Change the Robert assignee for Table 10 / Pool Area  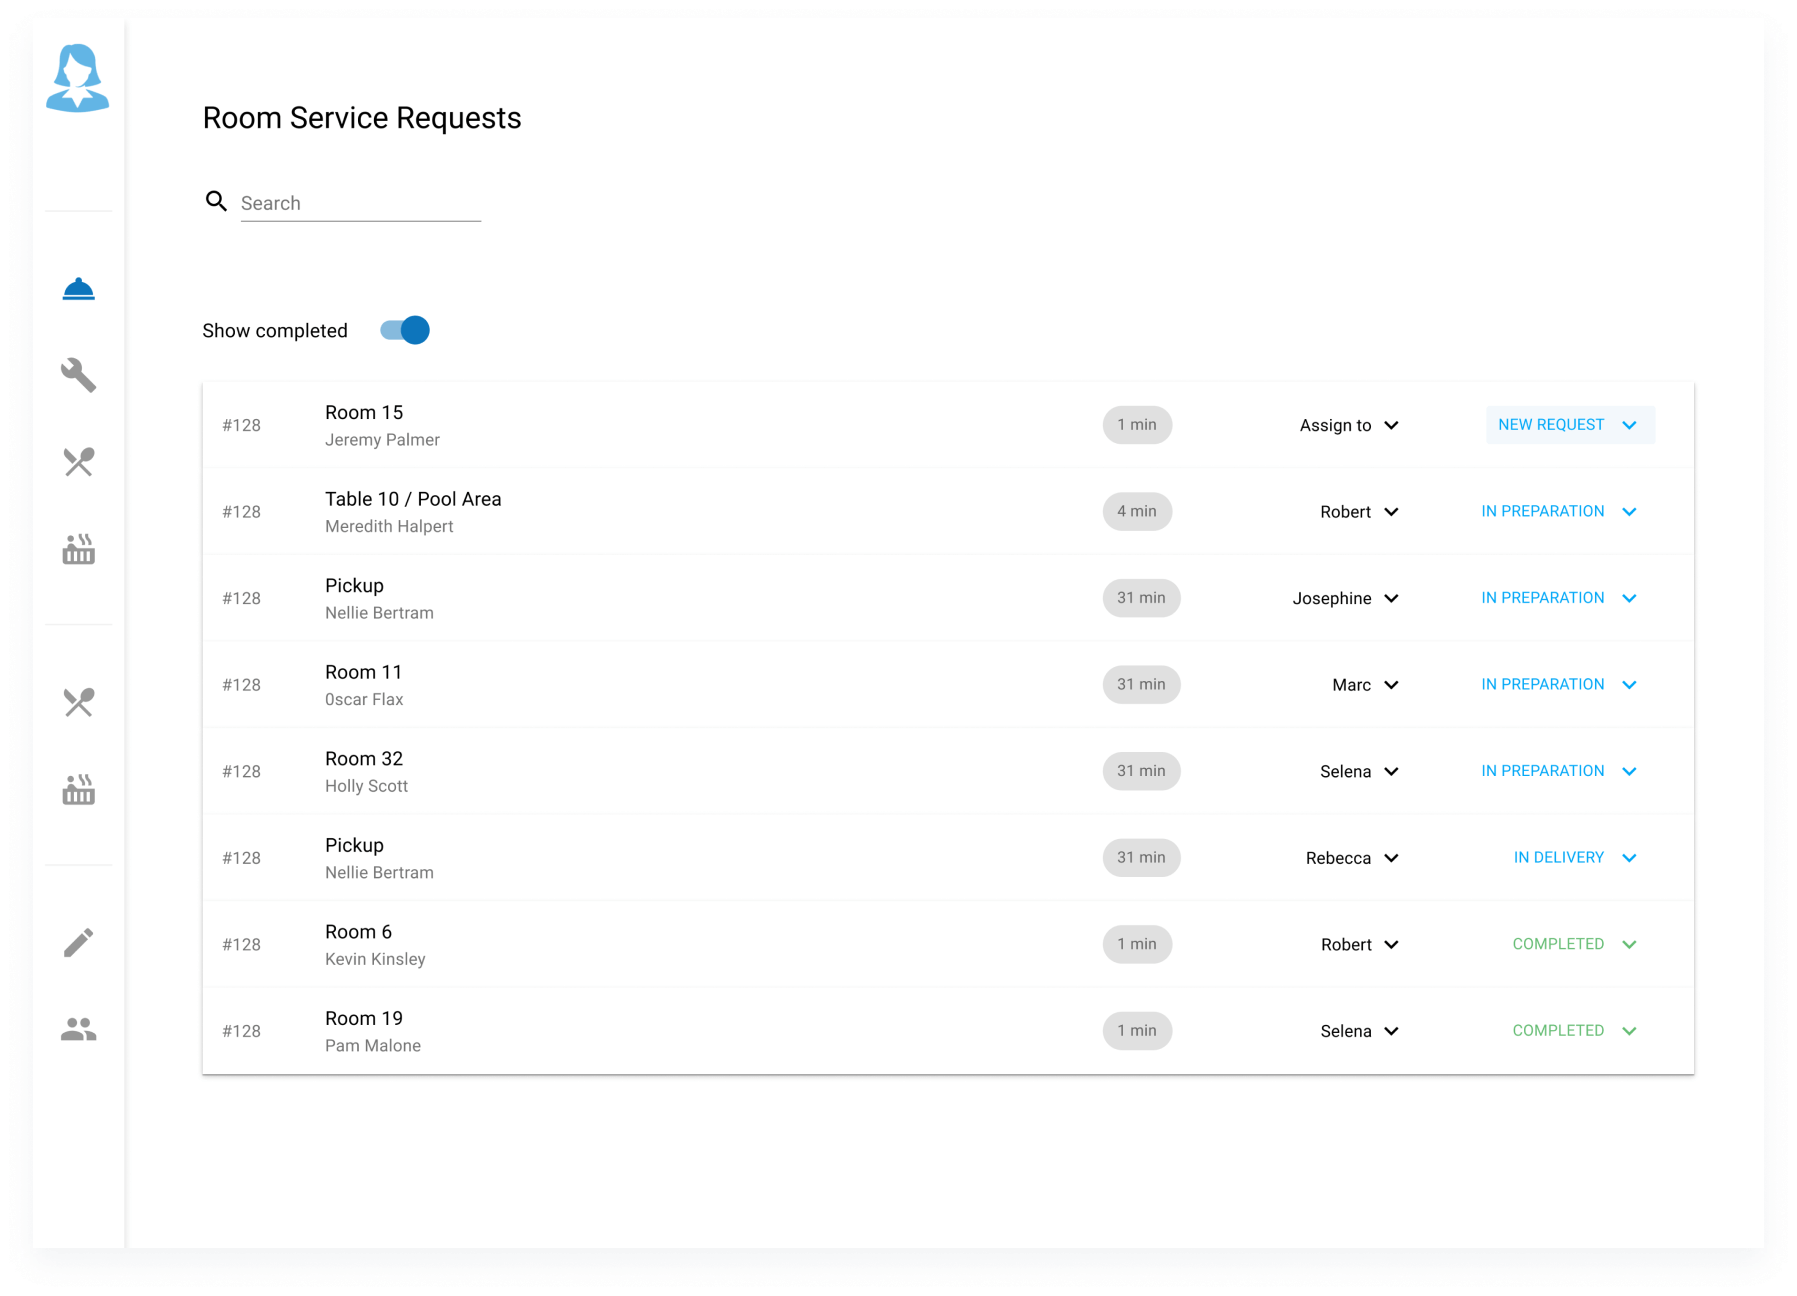point(1359,512)
